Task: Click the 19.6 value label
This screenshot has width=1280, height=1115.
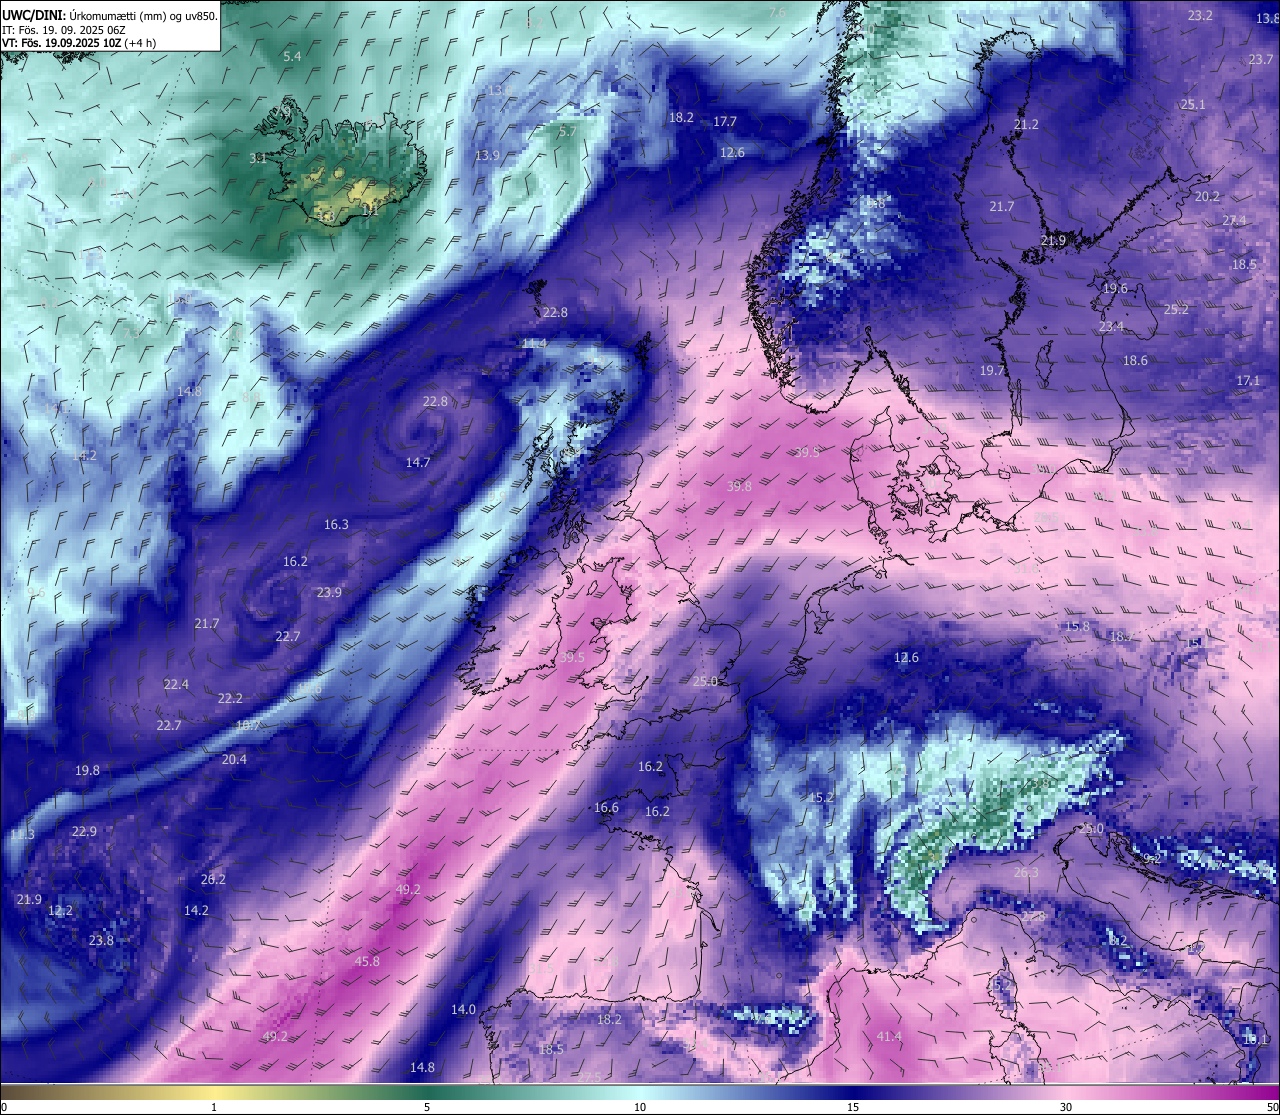Action: point(1115,288)
